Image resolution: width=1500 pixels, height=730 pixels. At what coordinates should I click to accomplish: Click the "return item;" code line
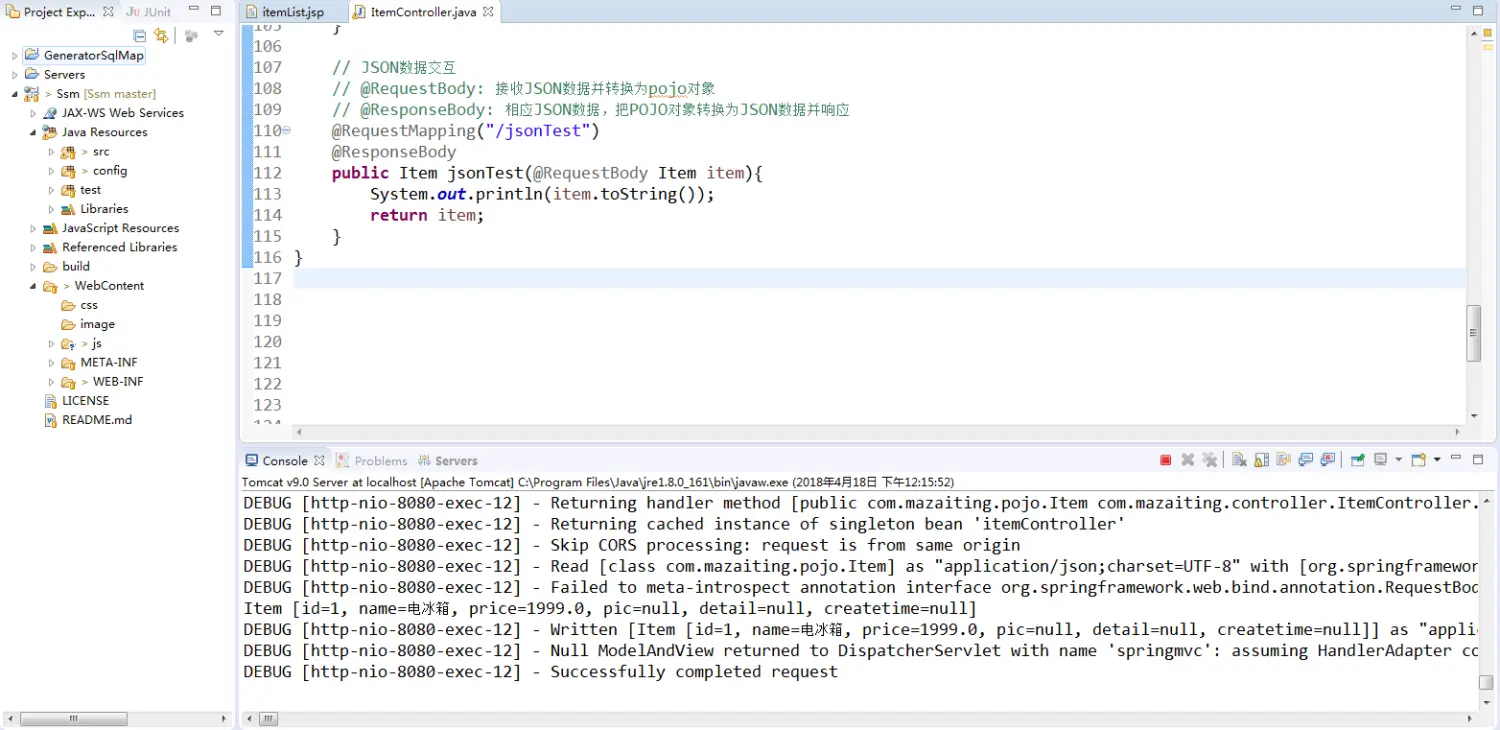(x=427, y=215)
